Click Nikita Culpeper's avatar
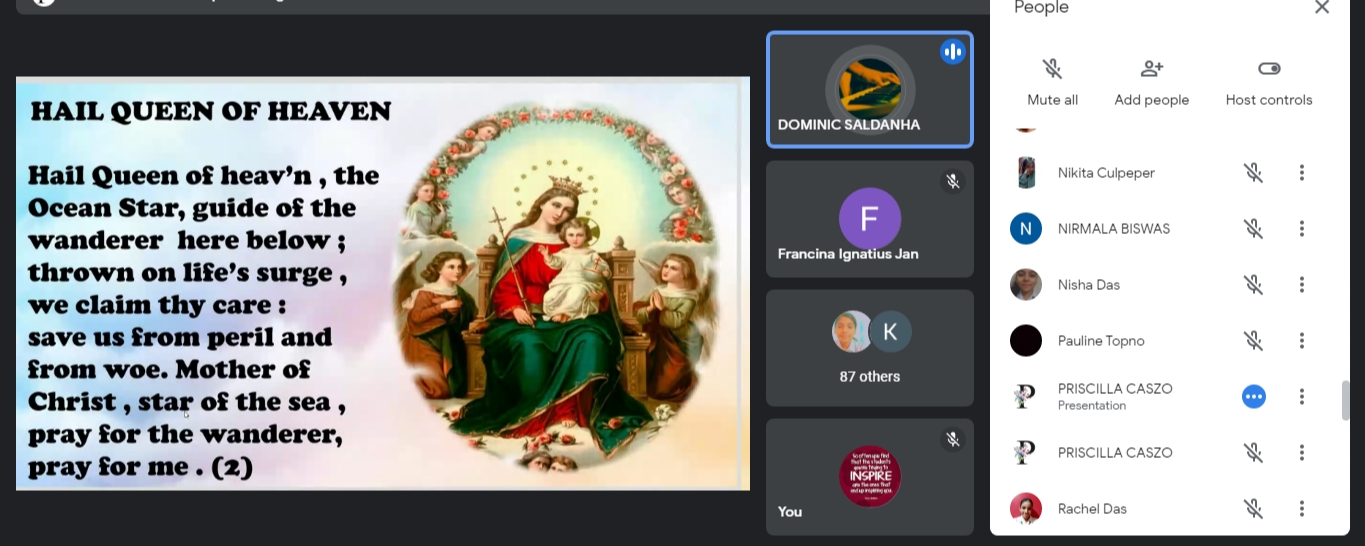1365x546 pixels. pyautogui.click(x=1026, y=173)
